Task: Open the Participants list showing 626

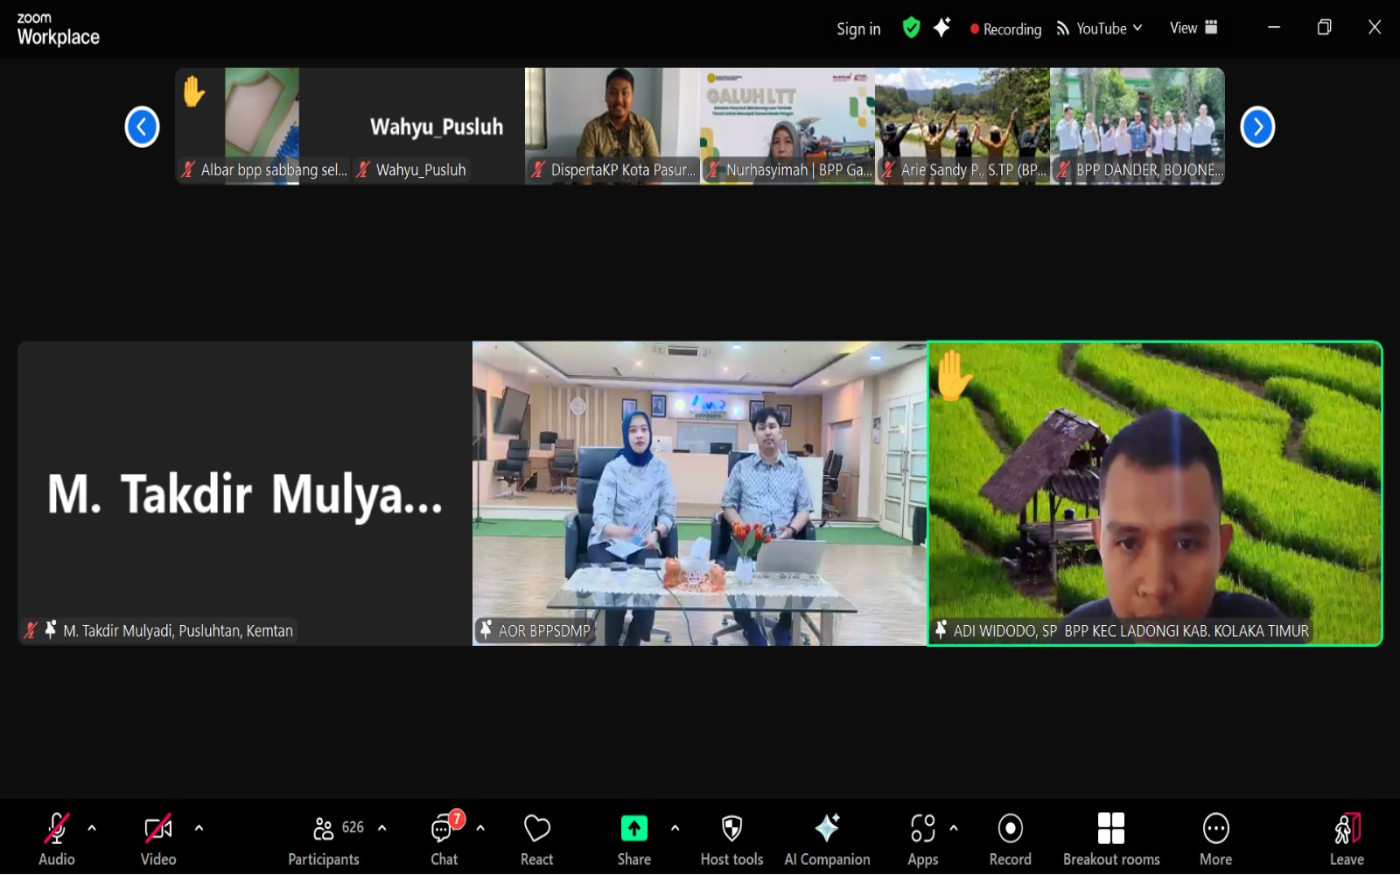Action: click(324, 838)
